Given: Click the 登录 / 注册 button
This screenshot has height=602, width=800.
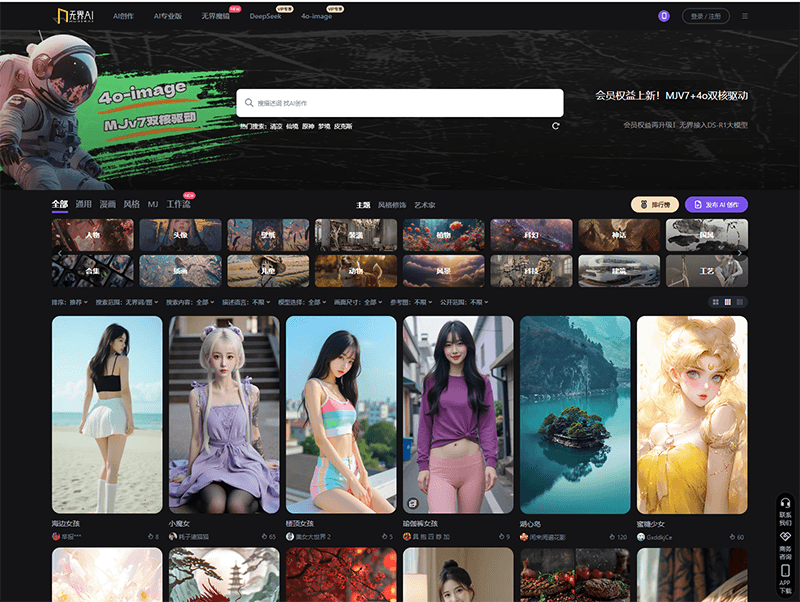Looking at the screenshot, I should [x=706, y=16].
